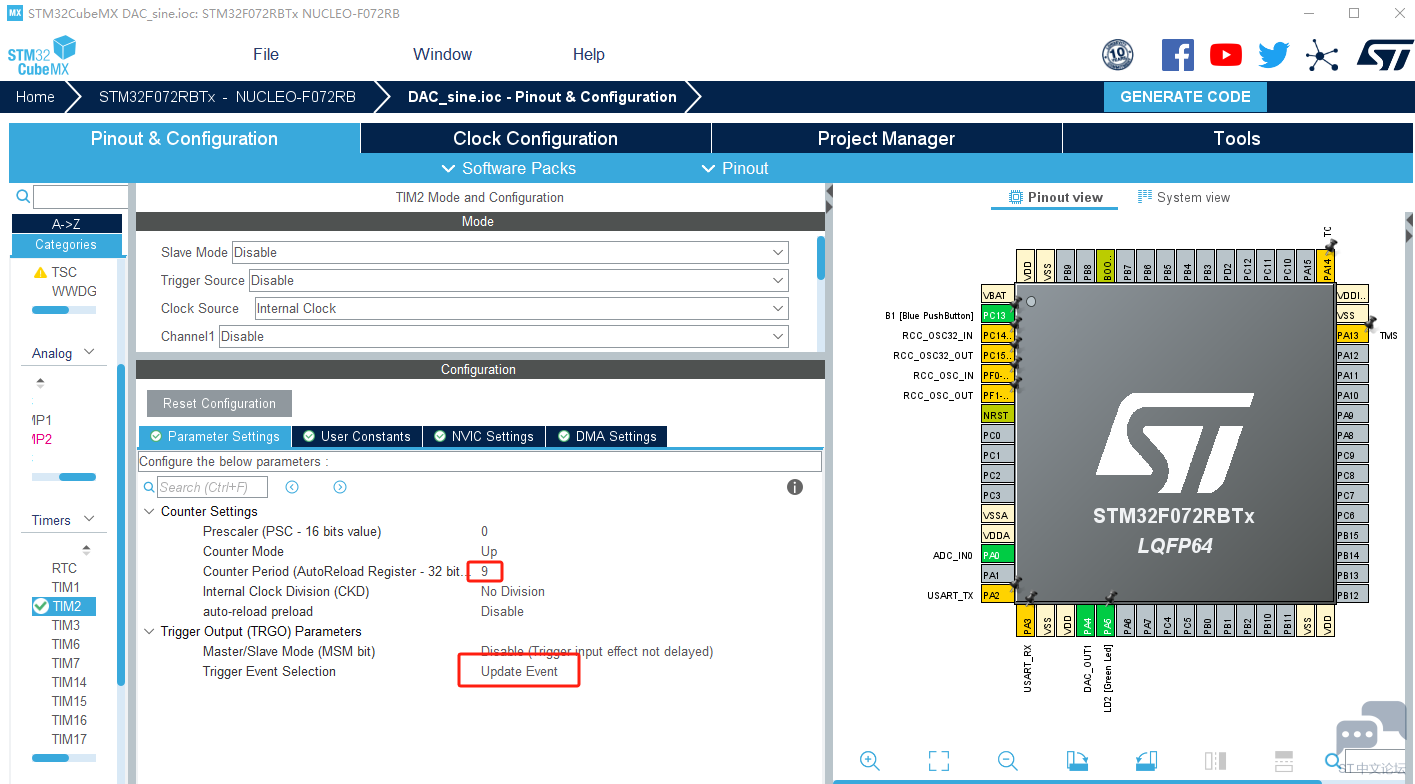Expand the Pinout dropdown menu

[735, 168]
